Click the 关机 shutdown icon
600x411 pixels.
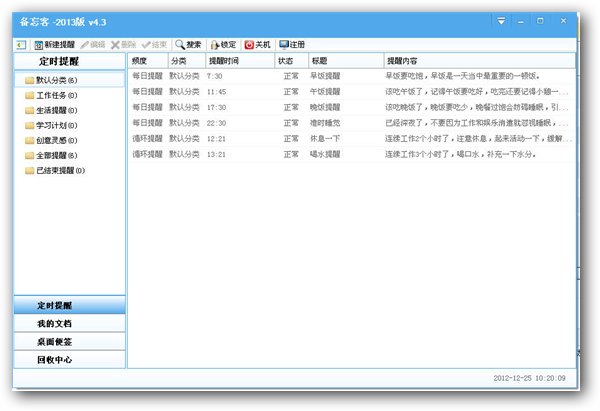pos(257,45)
